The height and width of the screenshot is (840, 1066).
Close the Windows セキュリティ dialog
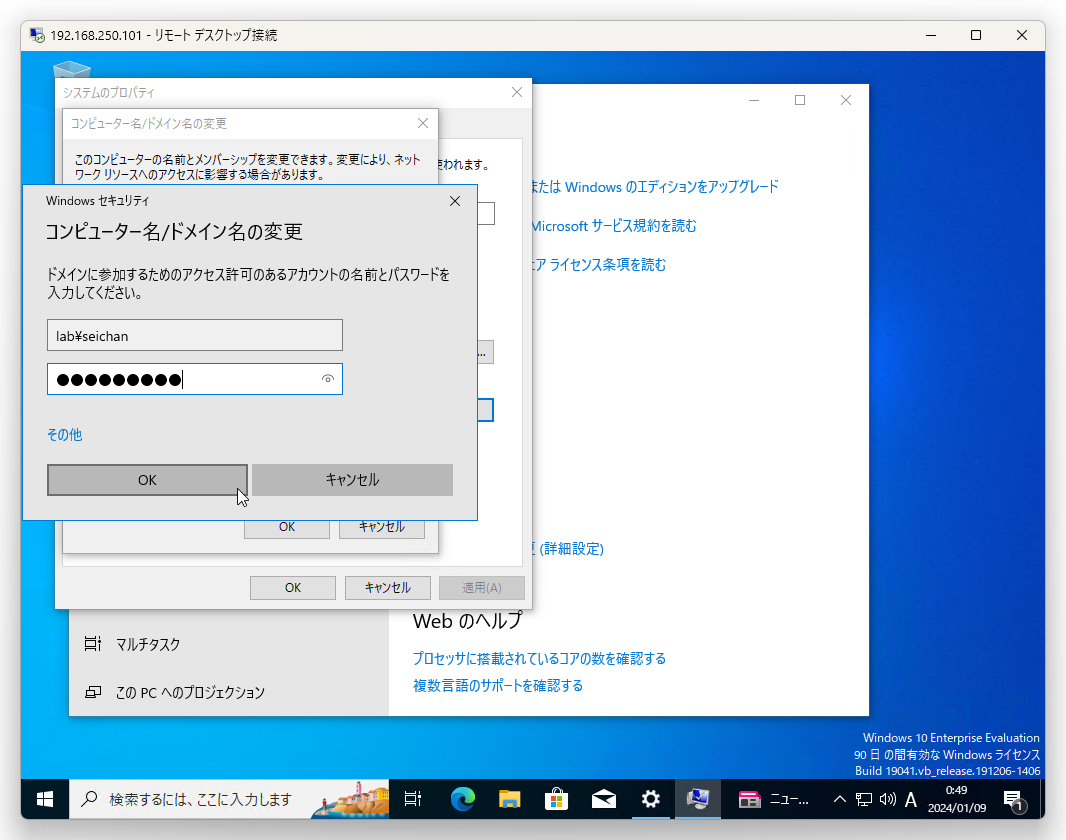pyautogui.click(x=455, y=201)
